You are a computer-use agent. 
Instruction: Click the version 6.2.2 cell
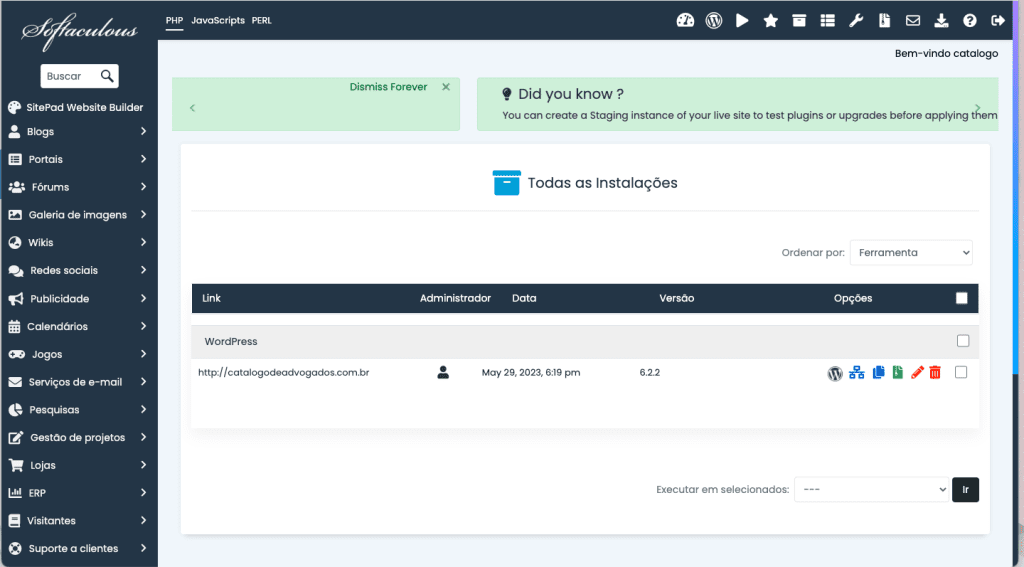pyautogui.click(x=650, y=372)
